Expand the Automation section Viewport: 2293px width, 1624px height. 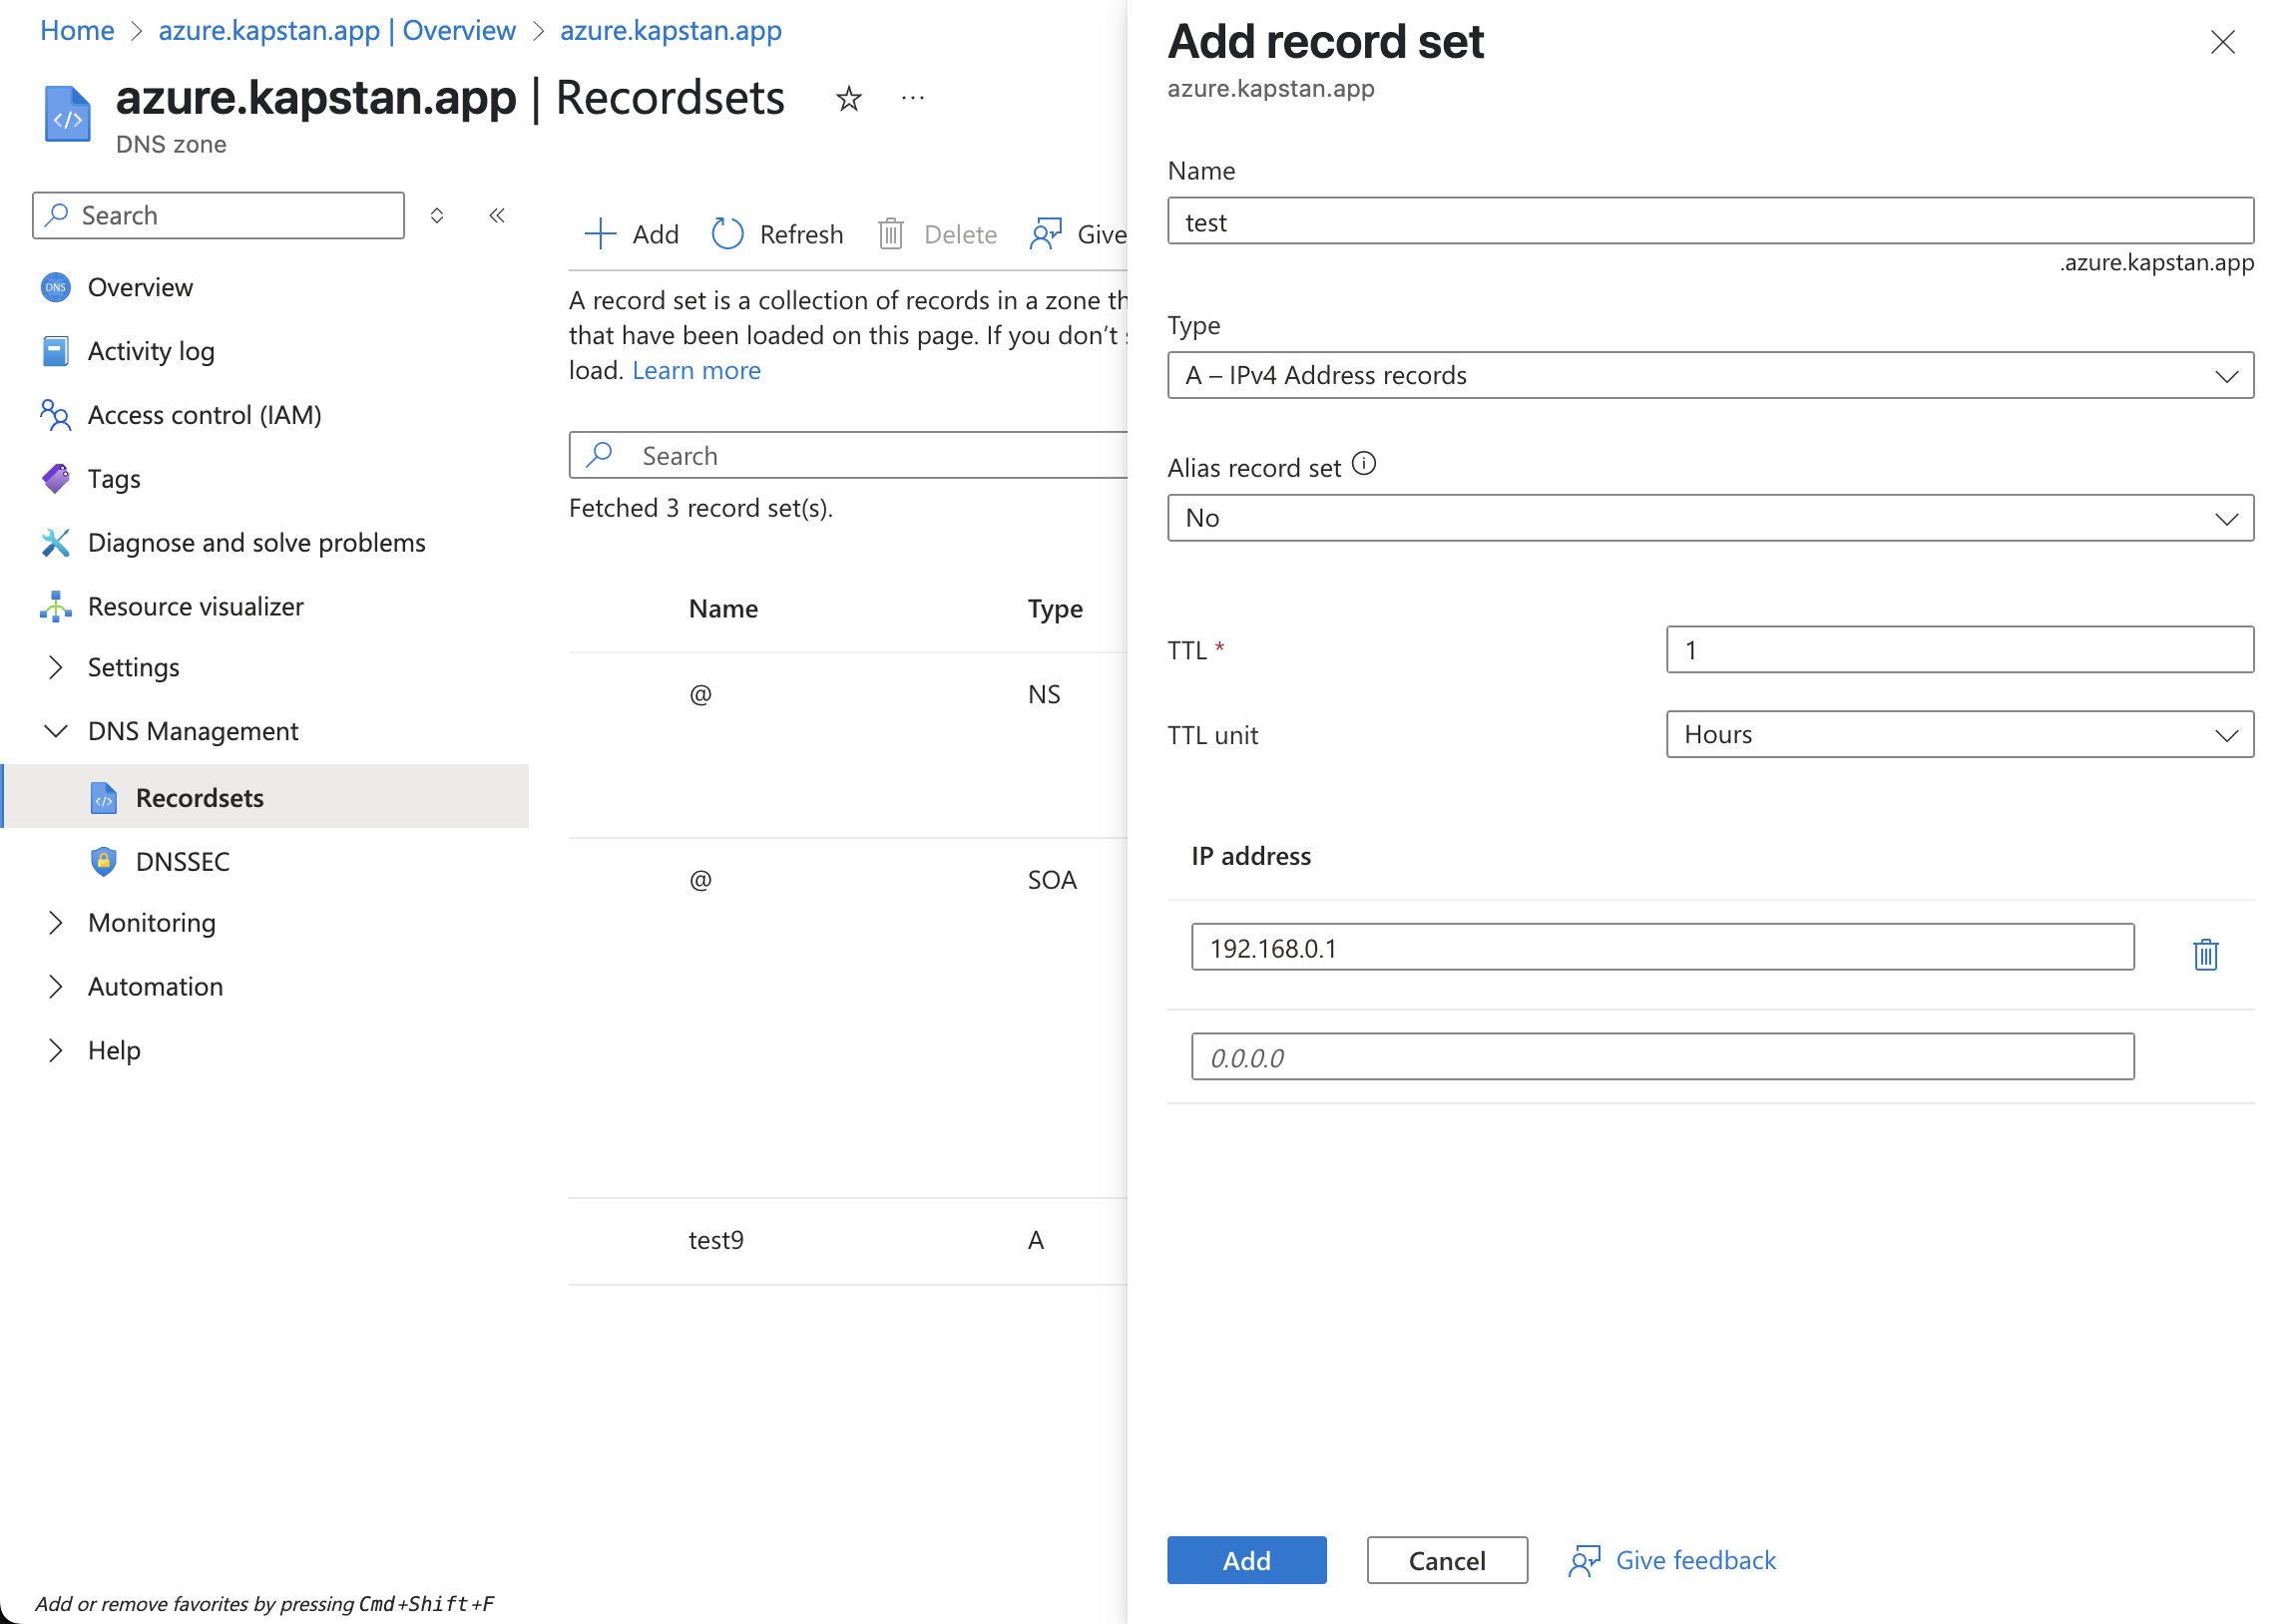[x=56, y=986]
